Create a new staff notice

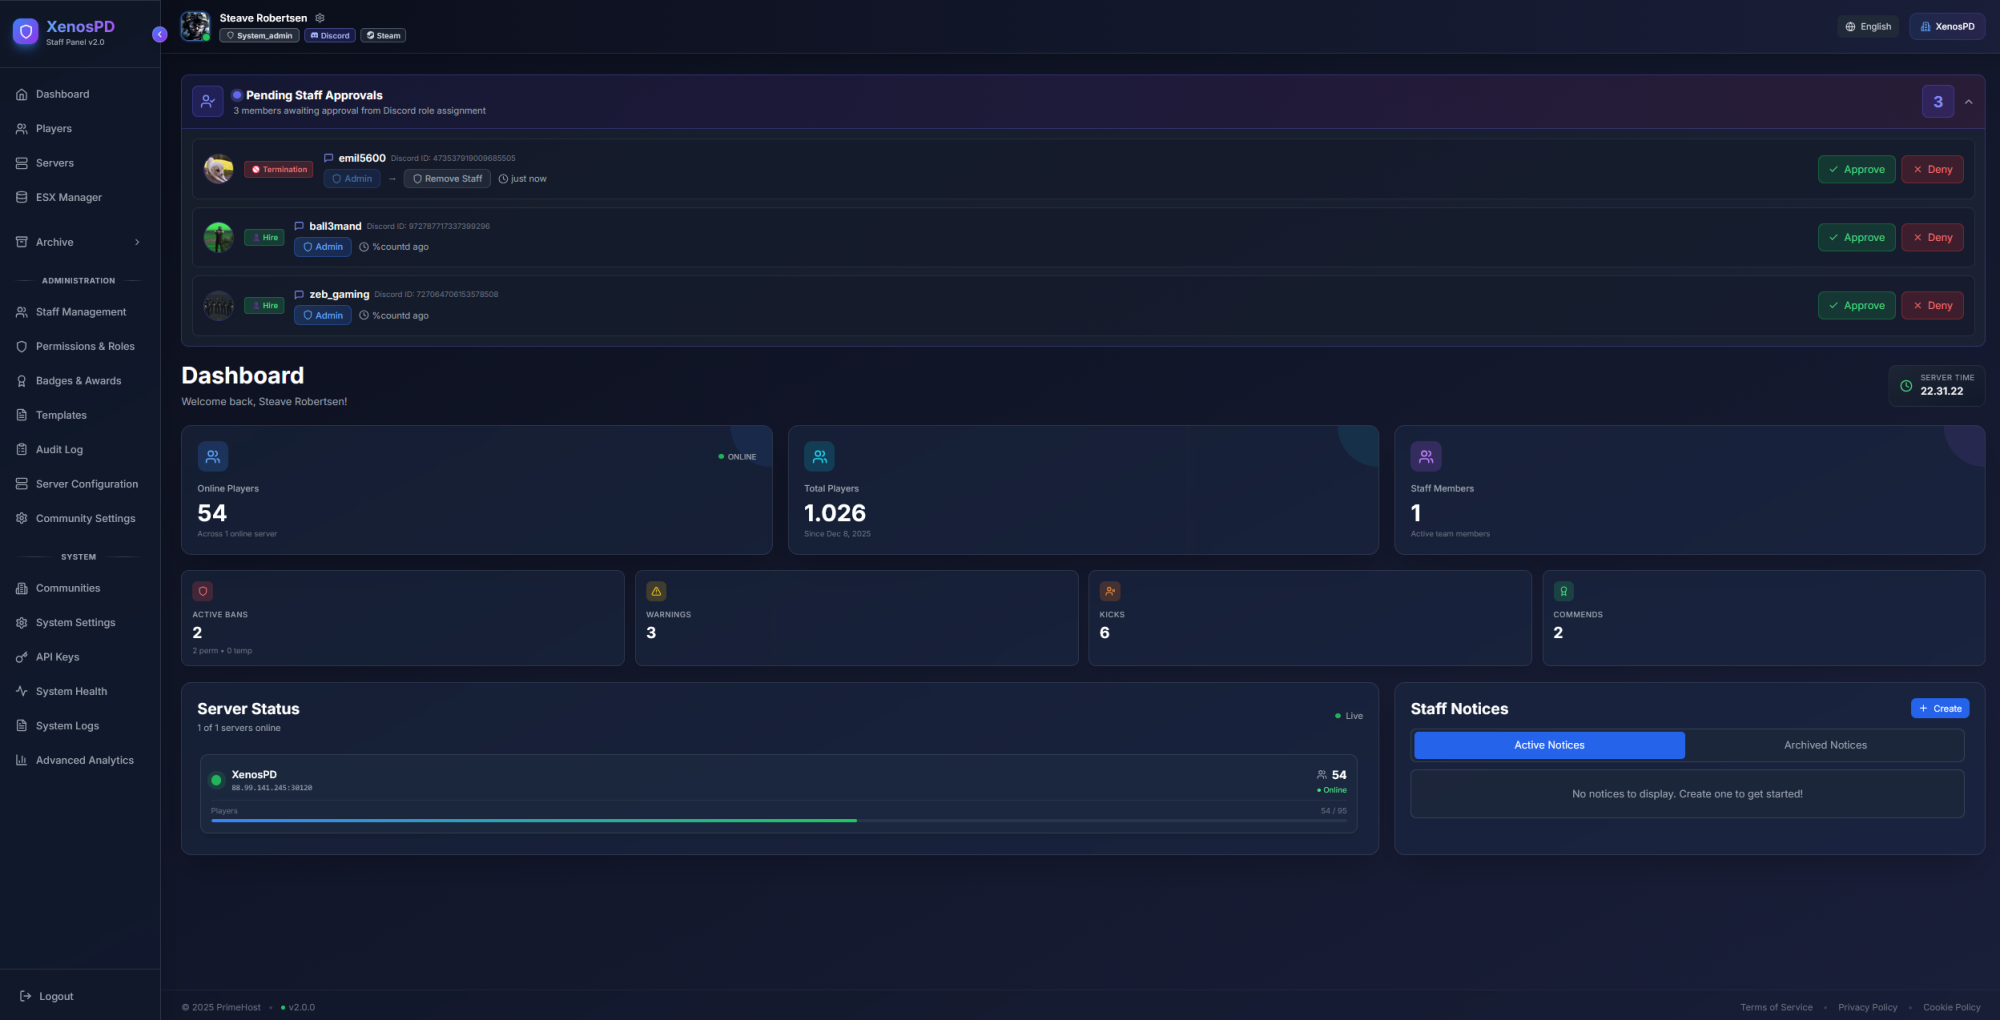(x=1940, y=709)
